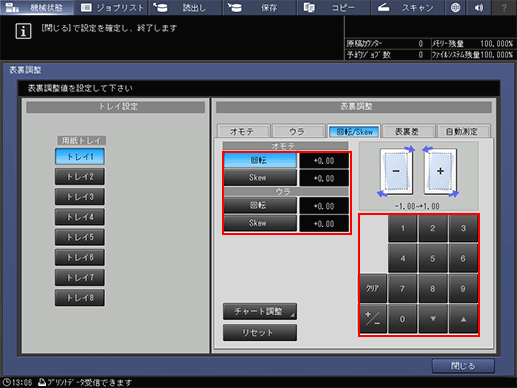Switch to the スキャン scan tab
The width and height of the screenshot is (517, 388).
point(408,7)
